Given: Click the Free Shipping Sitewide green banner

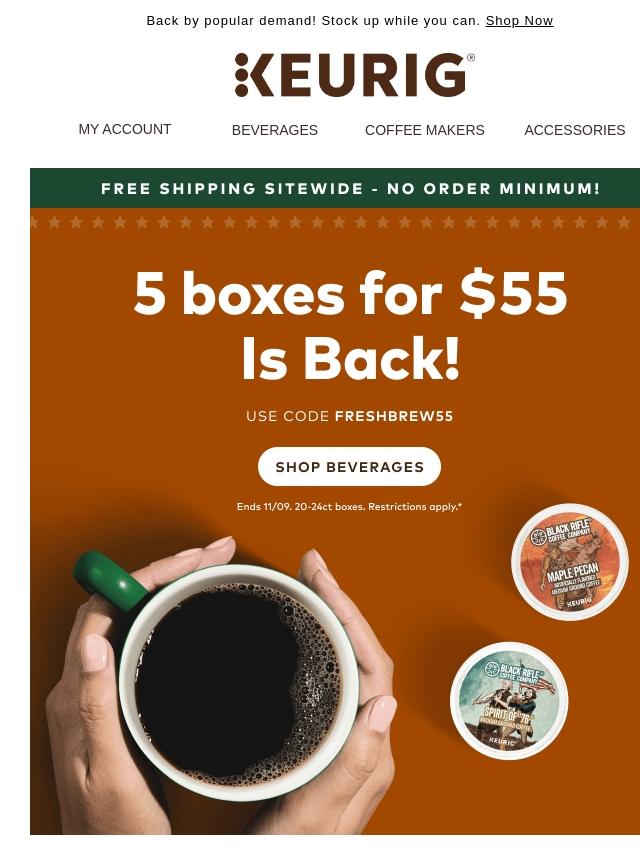Looking at the screenshot, I should tap(335, 188).
